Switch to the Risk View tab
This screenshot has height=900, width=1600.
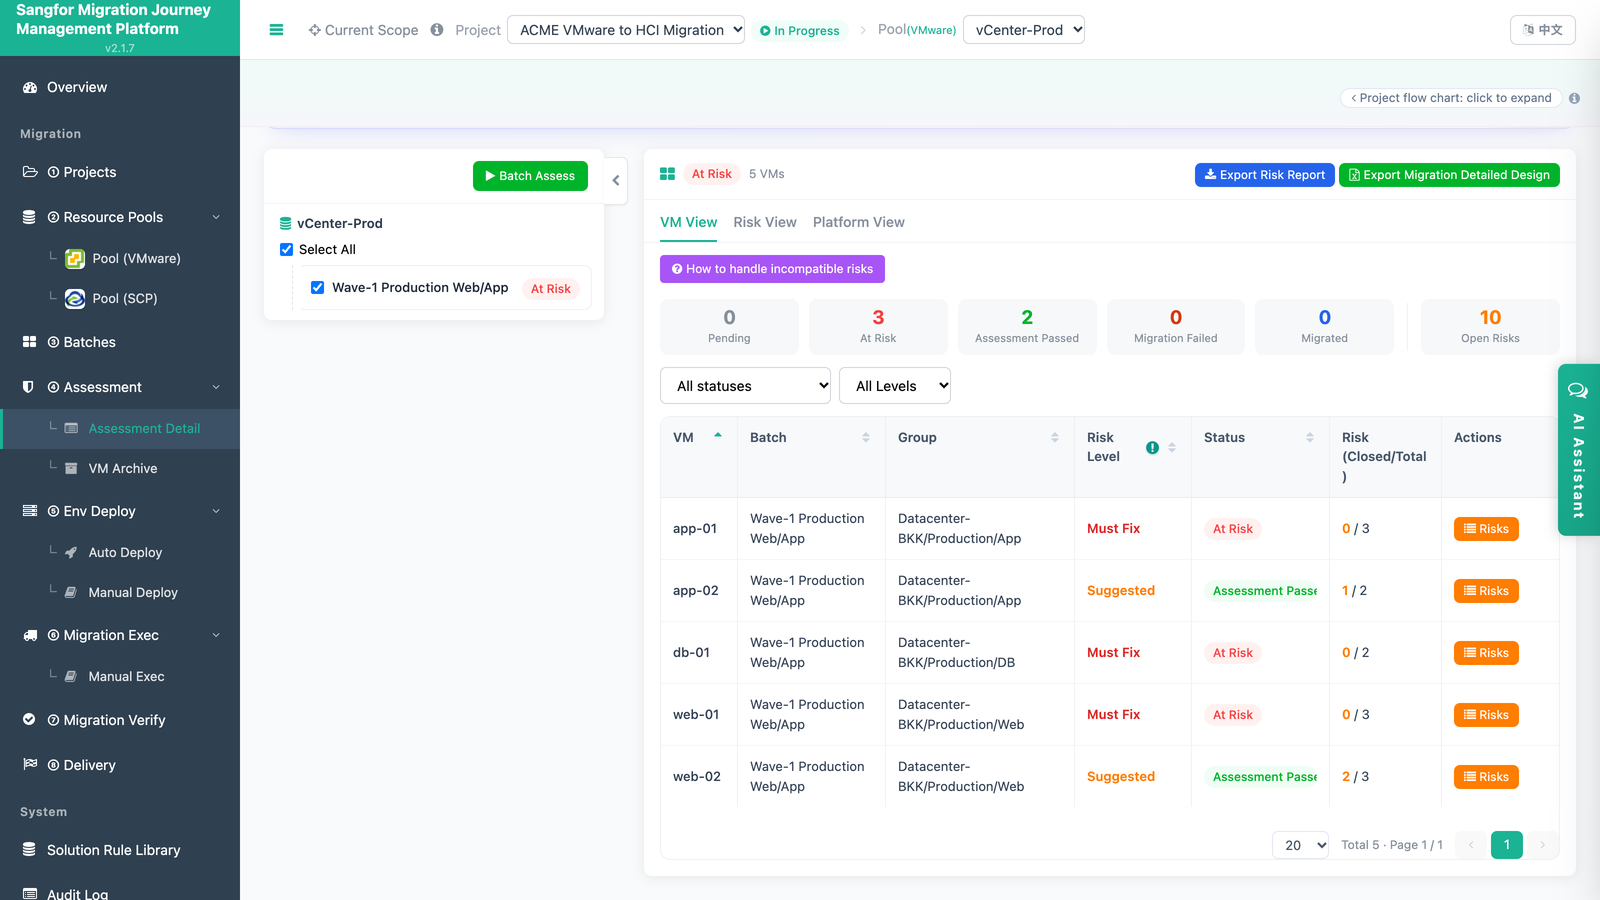click(x=765, y=222)
